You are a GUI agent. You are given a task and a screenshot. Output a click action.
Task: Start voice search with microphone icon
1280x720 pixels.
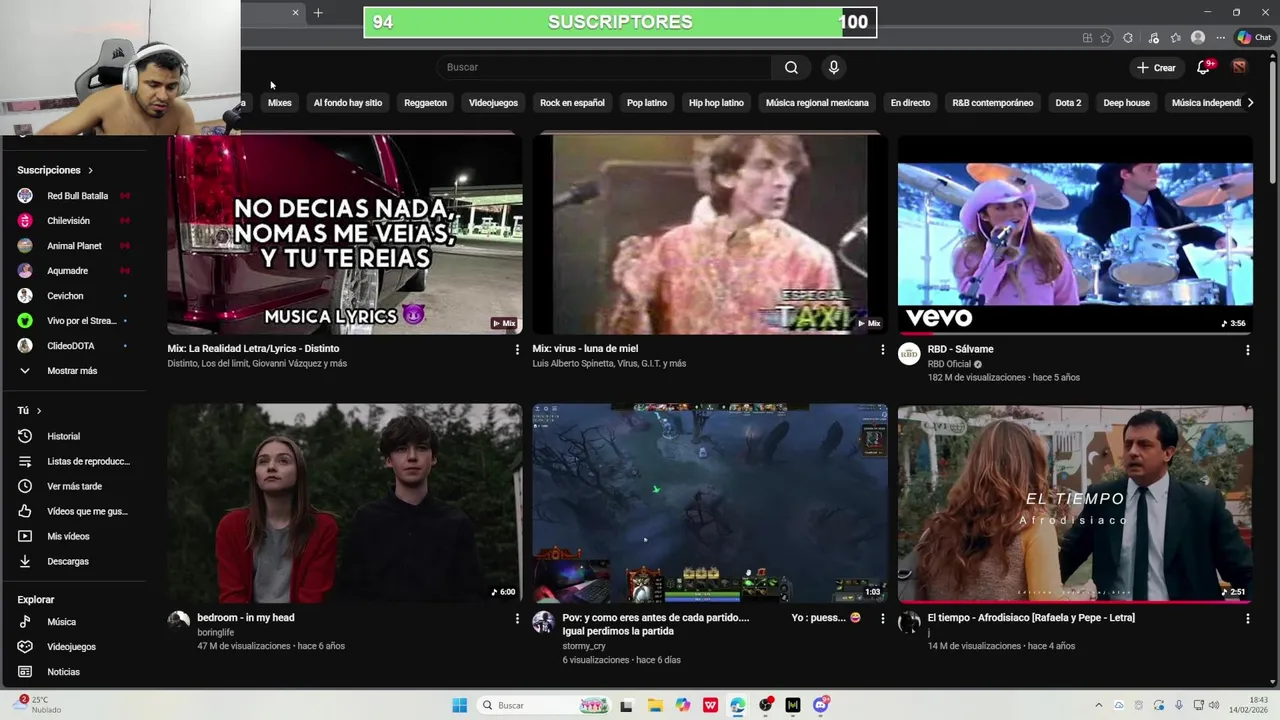[834, 67]
